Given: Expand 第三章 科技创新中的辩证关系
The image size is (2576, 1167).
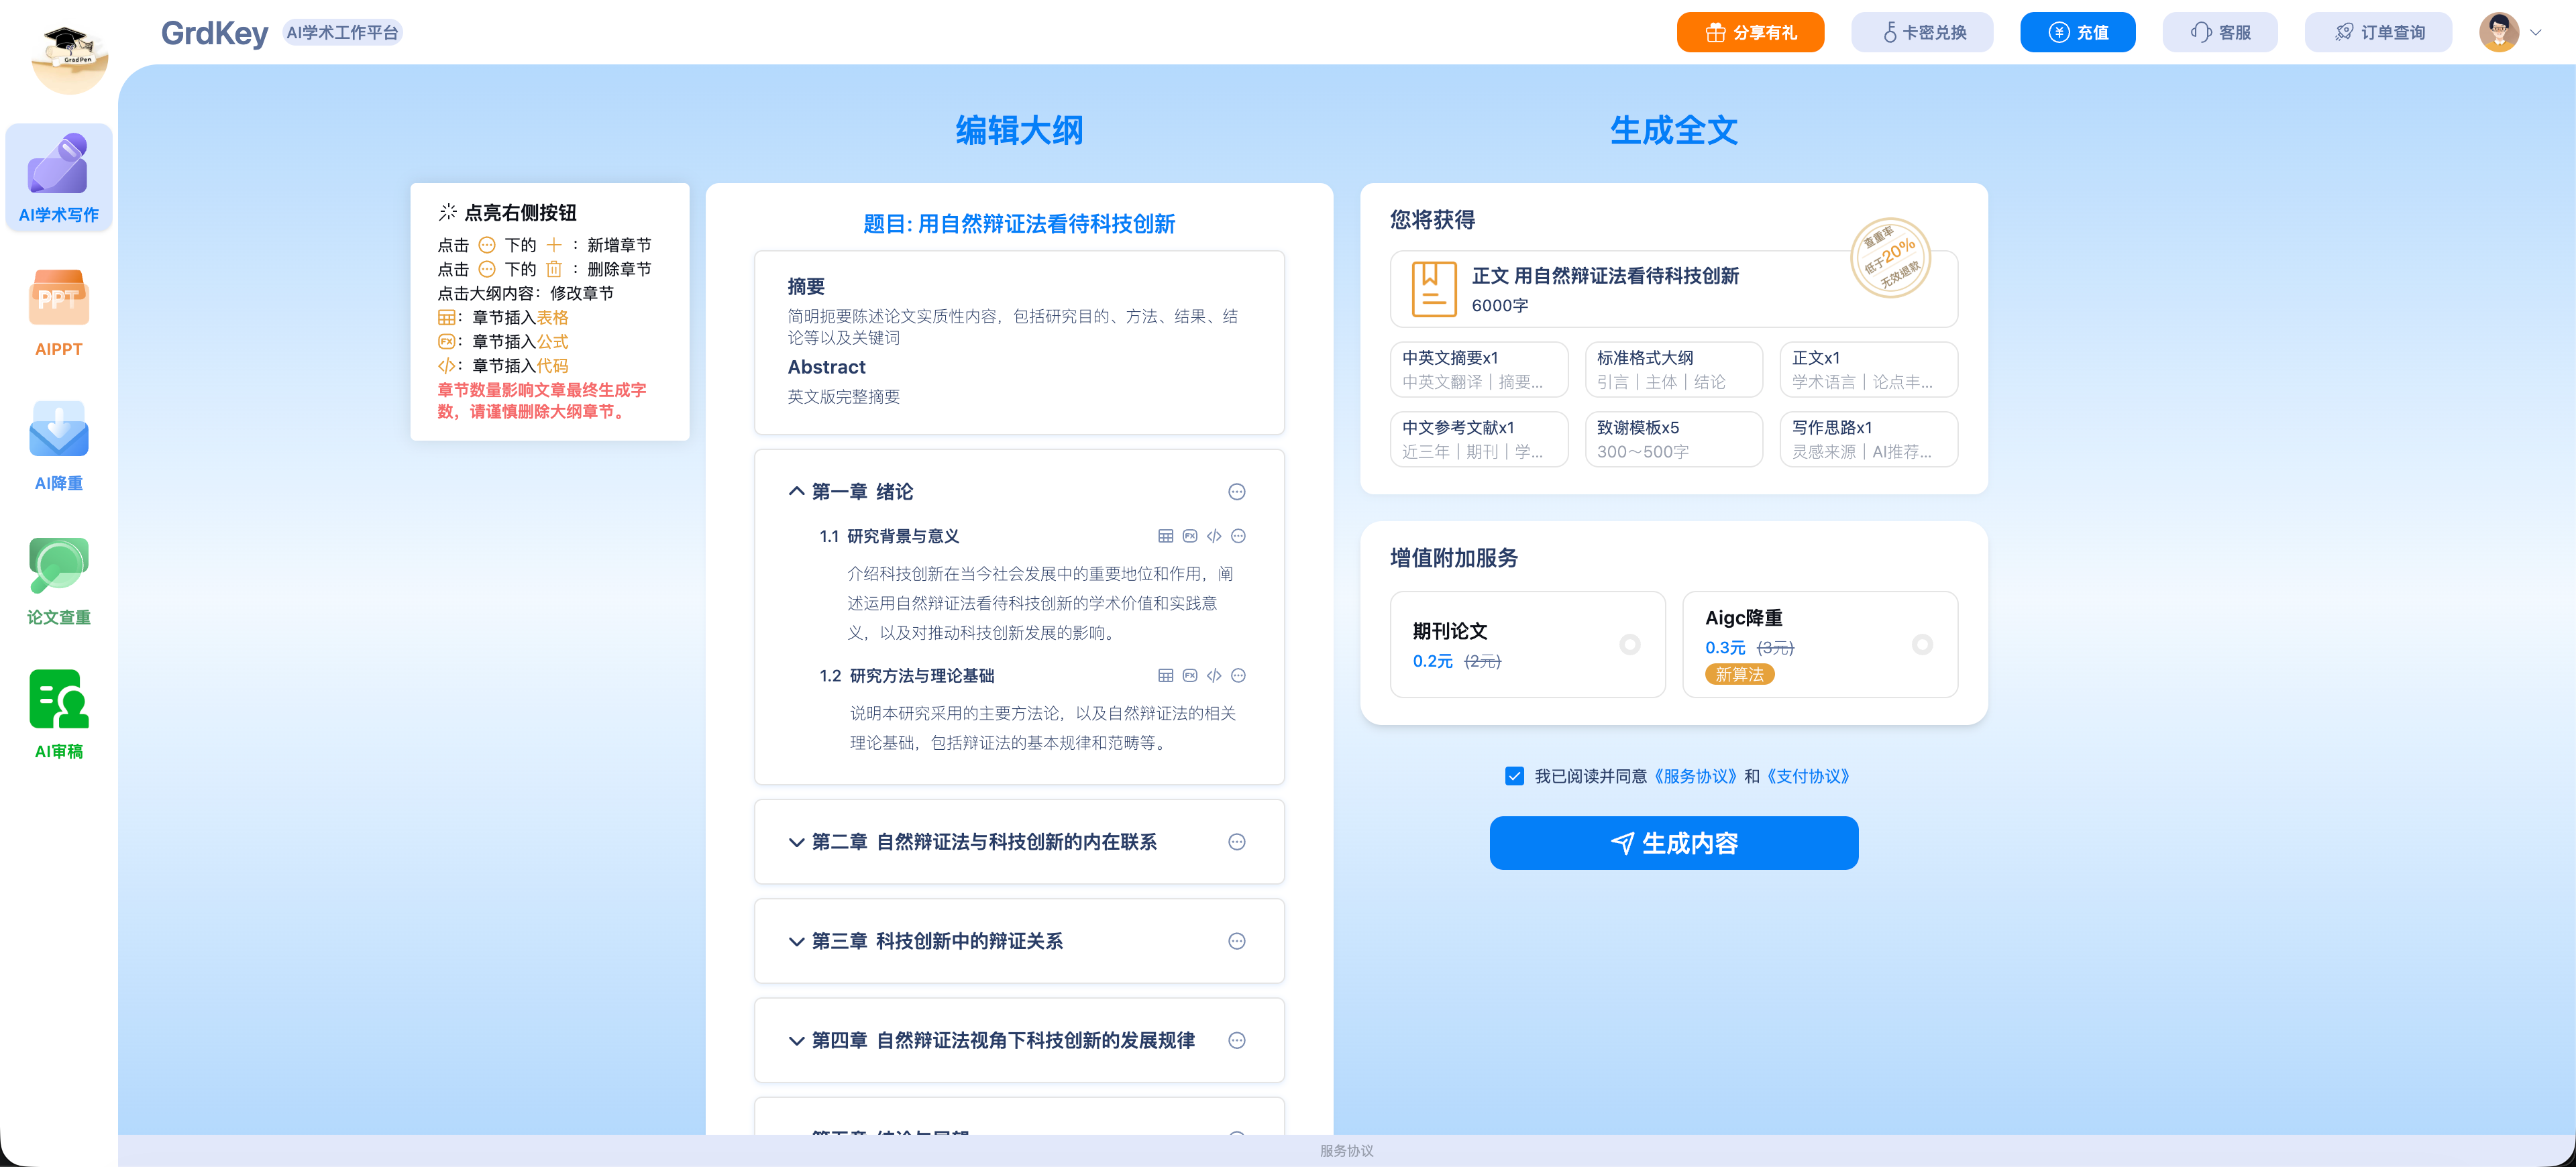Looking at the screenshot, I should pyautogui.click(x=796, y=942).
